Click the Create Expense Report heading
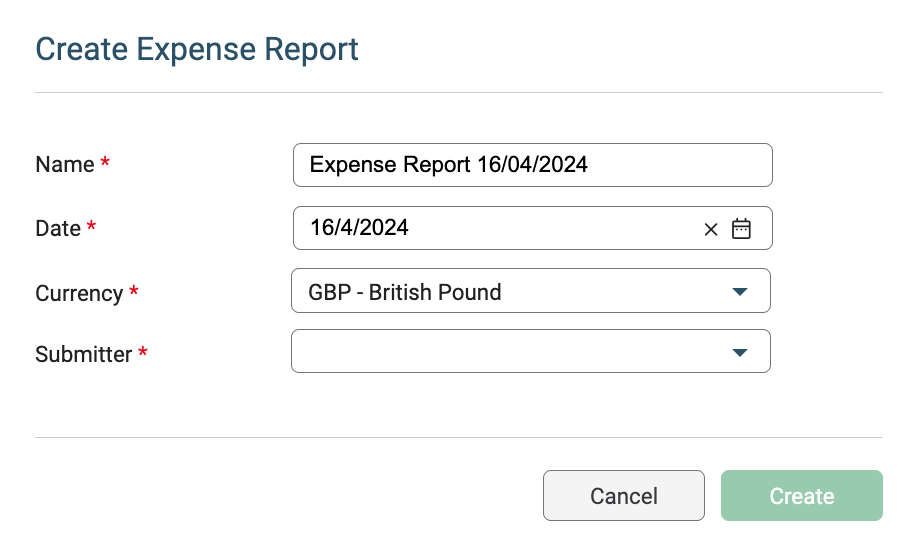 click(197, 49)
